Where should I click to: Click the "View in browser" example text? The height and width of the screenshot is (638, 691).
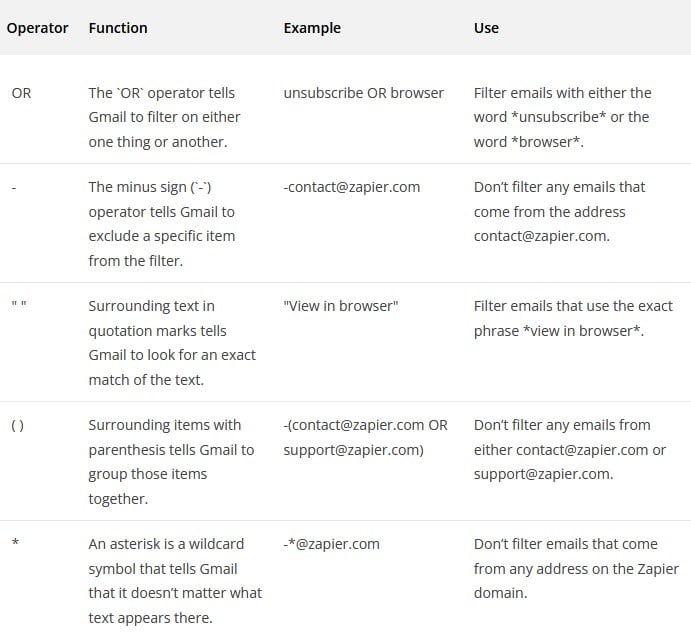point(341,306)
